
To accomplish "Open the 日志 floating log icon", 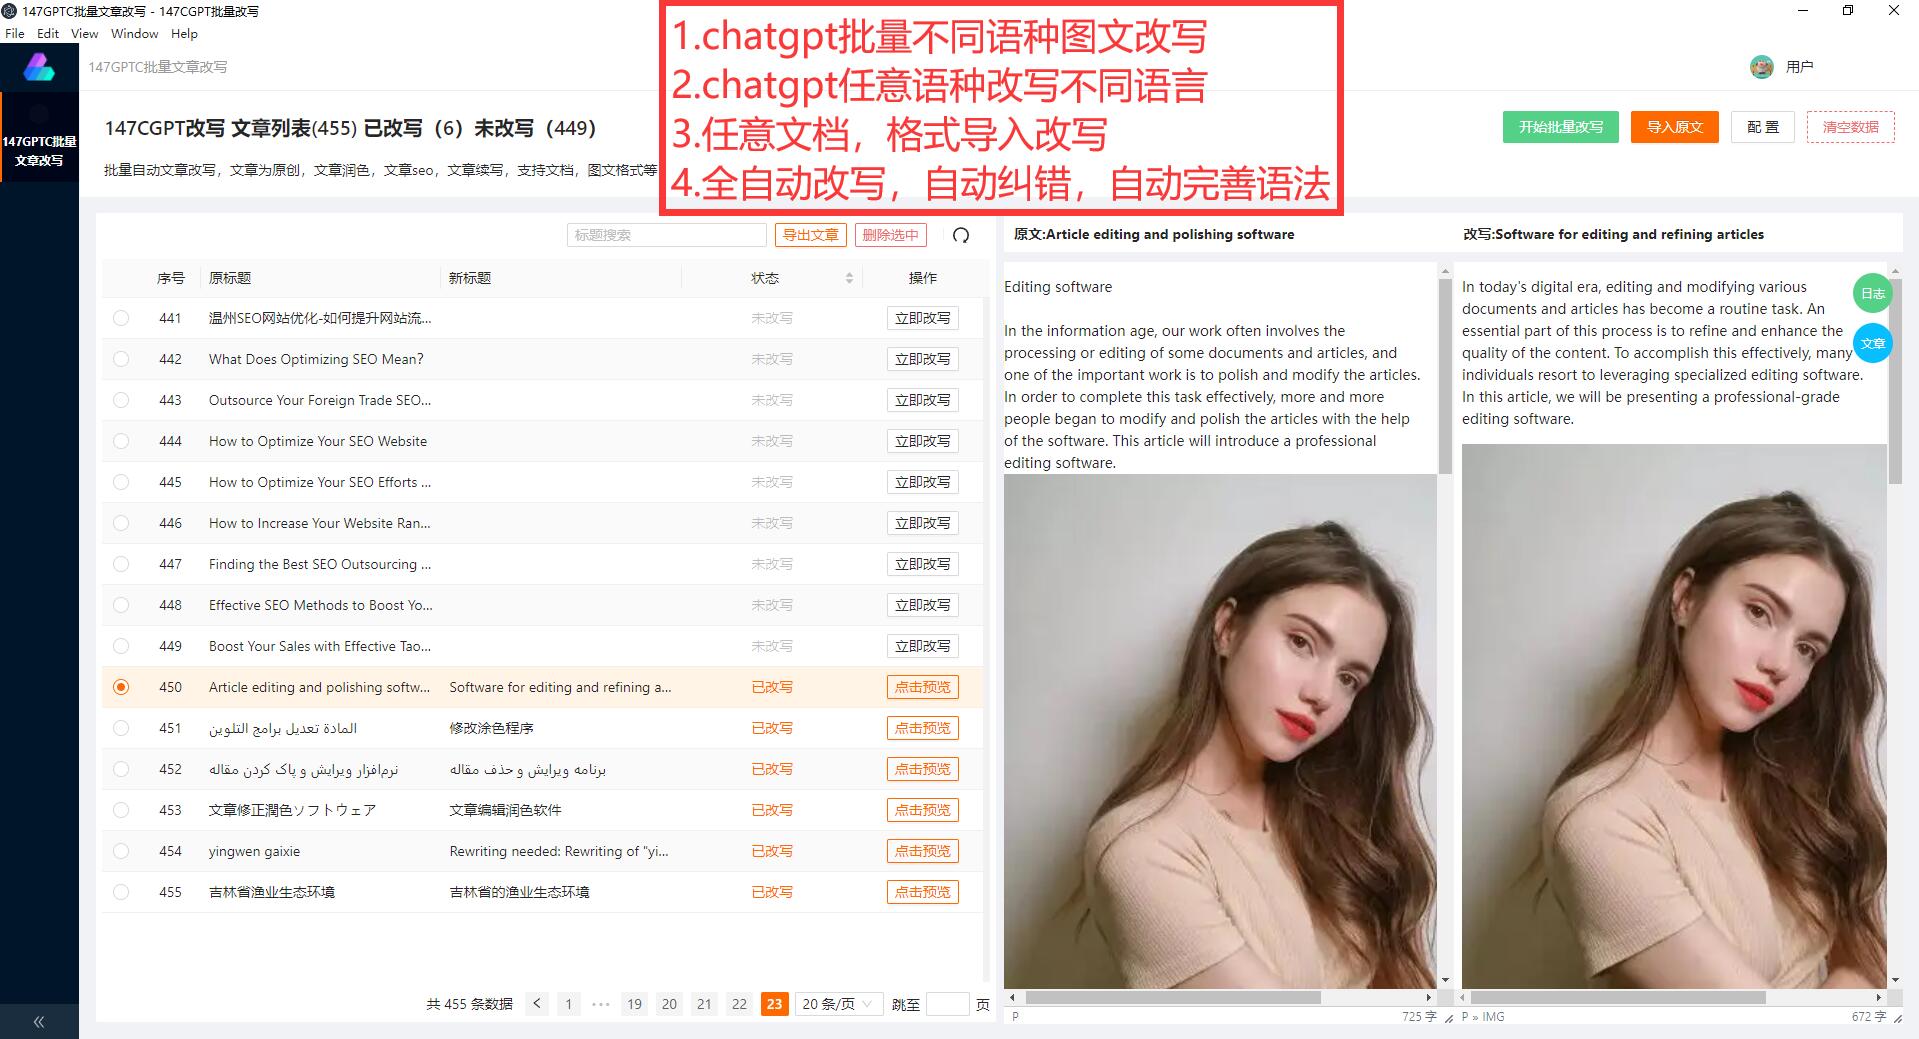I will point(1872,293).
